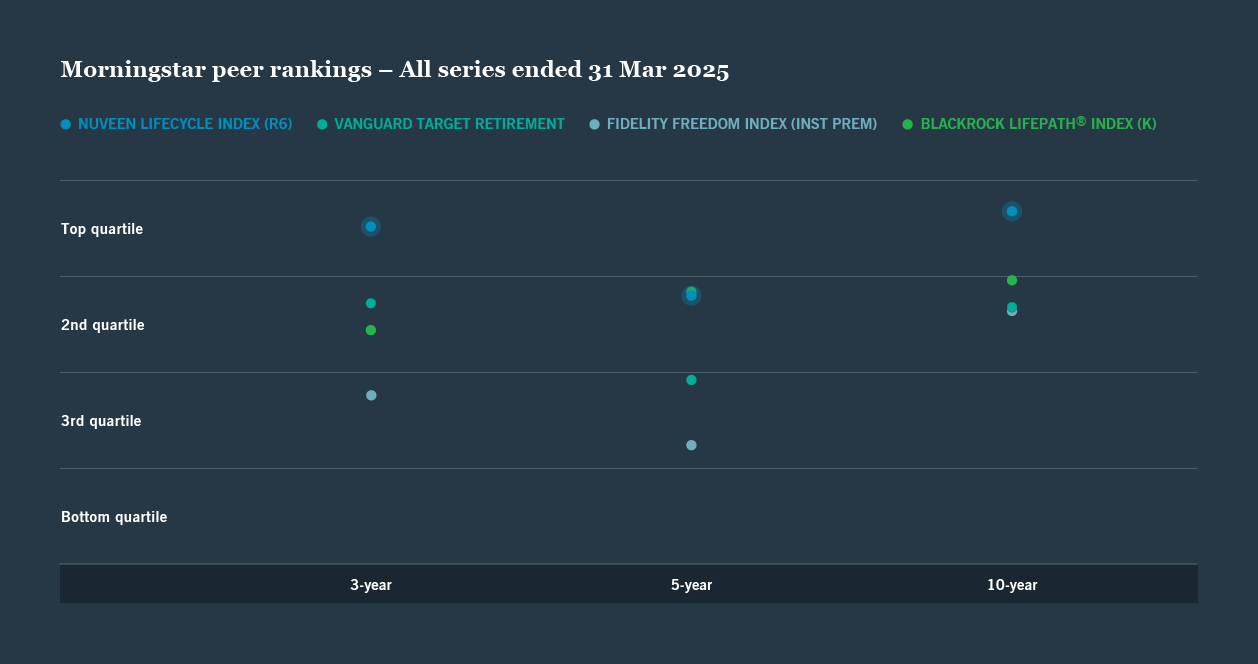This screenshot has width=1258, height=664.
Task: Select the BlackRock 3-year data point
Action: coord(371,330)
